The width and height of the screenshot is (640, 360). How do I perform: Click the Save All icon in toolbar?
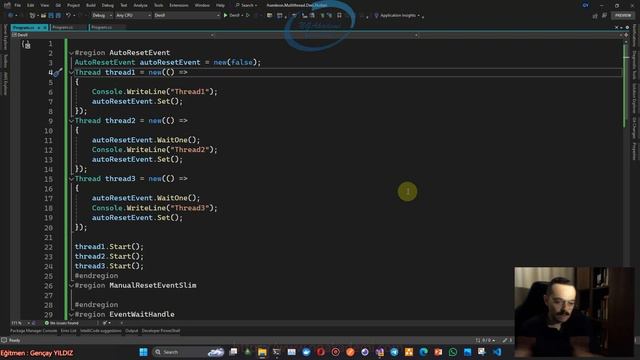(x=58, y=16)
